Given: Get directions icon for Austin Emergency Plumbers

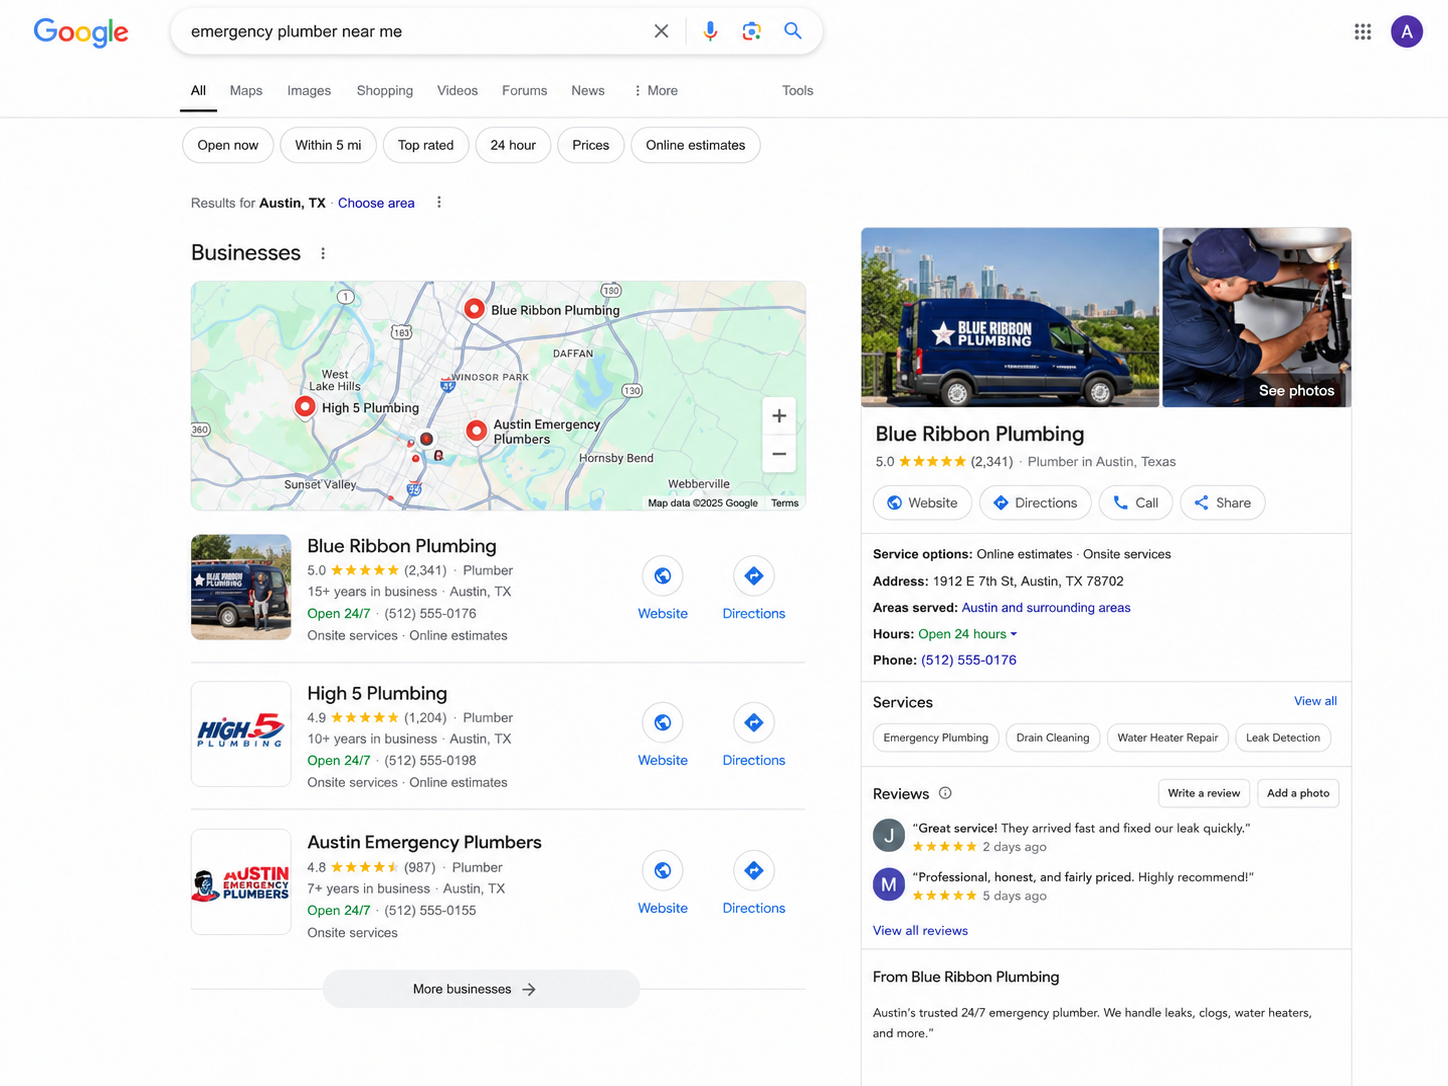Looking at the screenshot, I should click(754, 871).
